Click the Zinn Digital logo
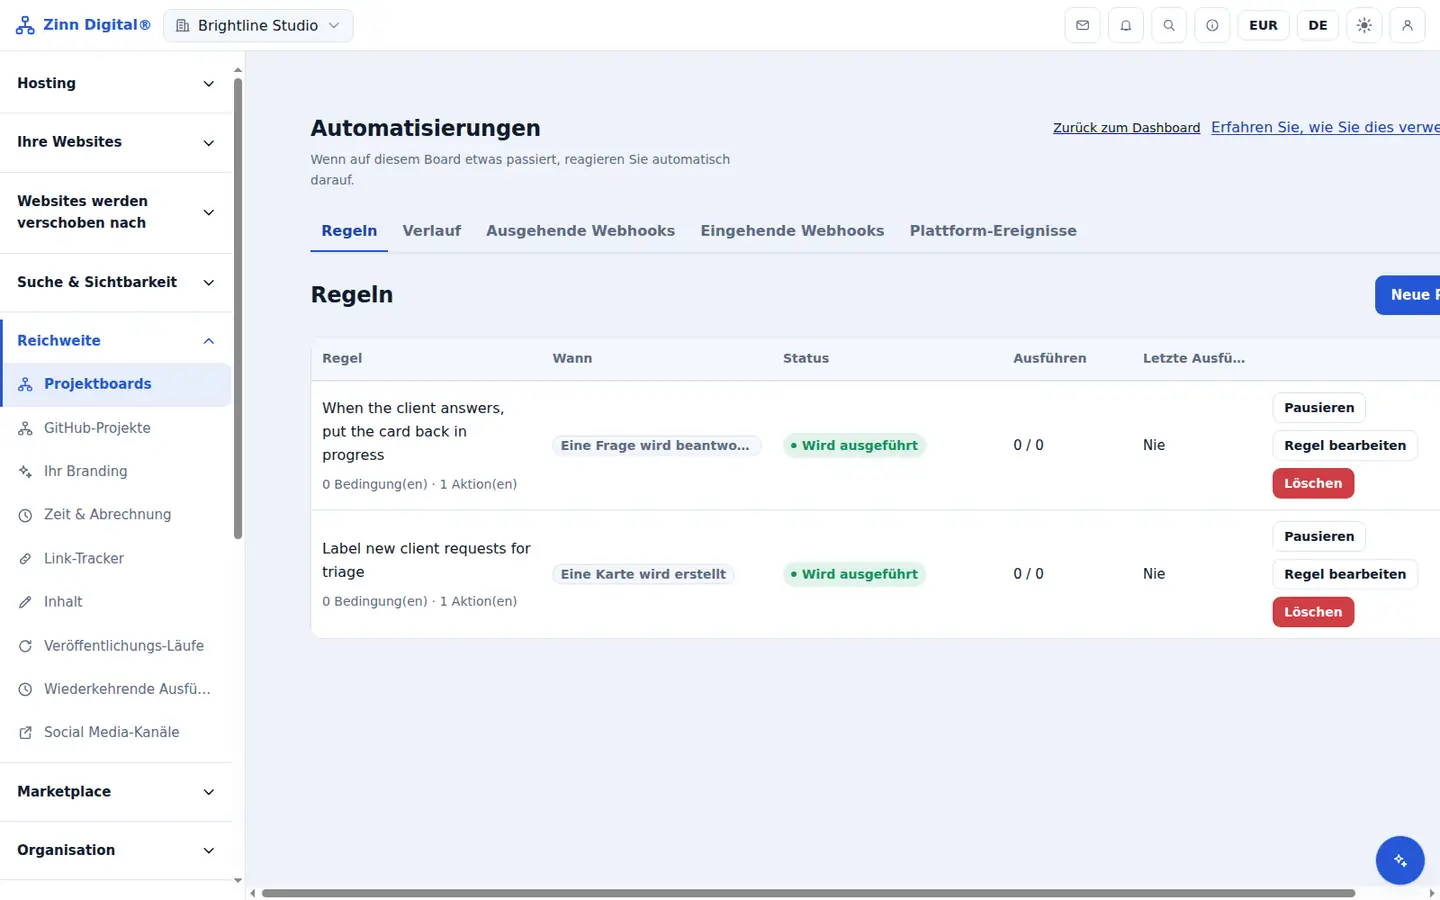 pos(83,25)
